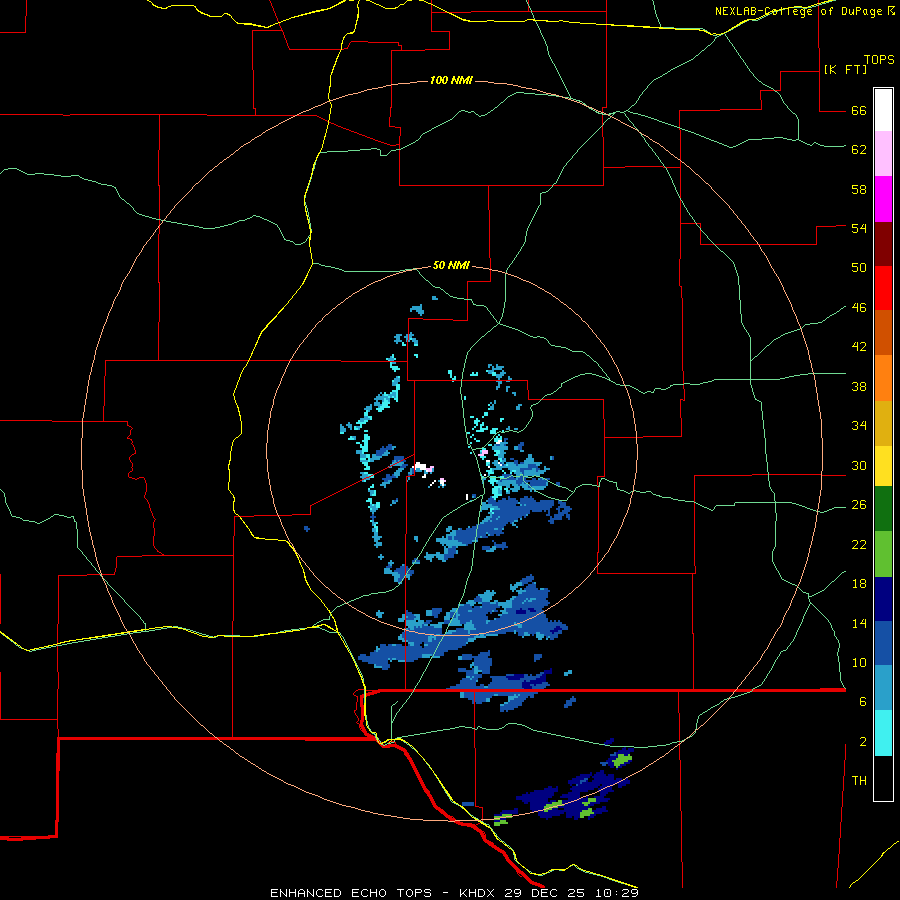Click the legend value 30
The width and height of the screenshot is (900, 900).
point(859,465)
